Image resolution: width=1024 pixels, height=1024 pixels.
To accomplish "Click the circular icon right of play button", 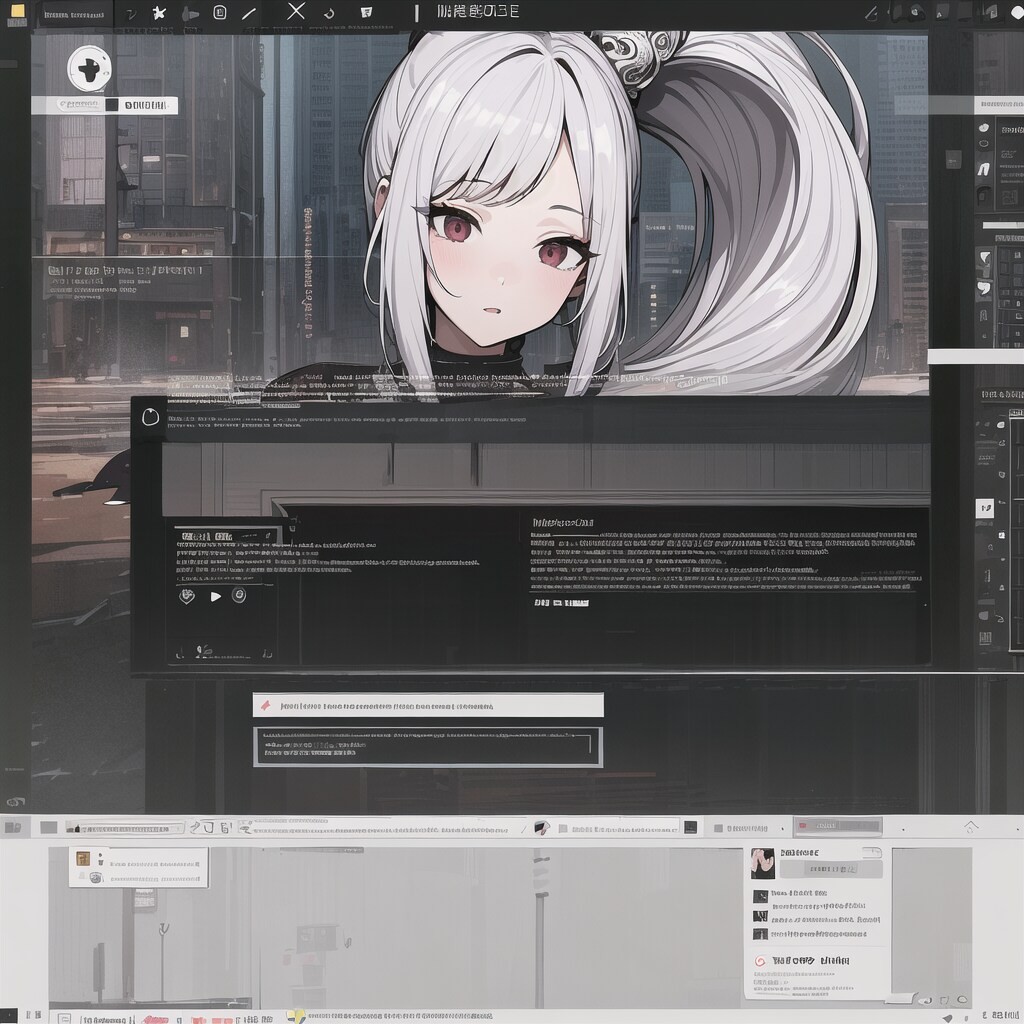I will [239, 595].
